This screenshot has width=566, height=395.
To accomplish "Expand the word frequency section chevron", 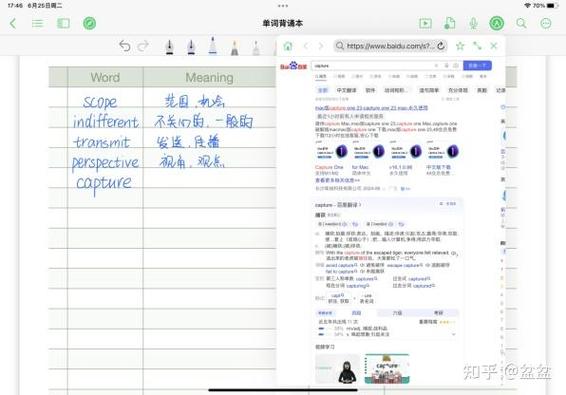I will [454, 335].
